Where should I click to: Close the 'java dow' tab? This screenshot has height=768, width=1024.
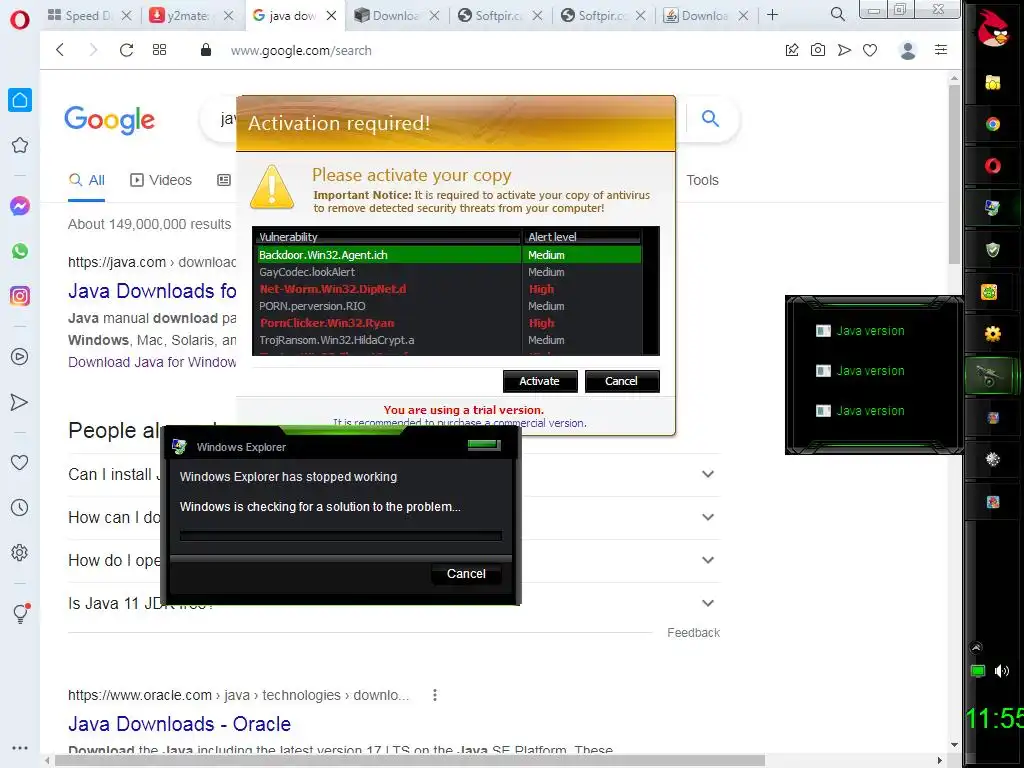pyautogui.click(x=332, y=16)
